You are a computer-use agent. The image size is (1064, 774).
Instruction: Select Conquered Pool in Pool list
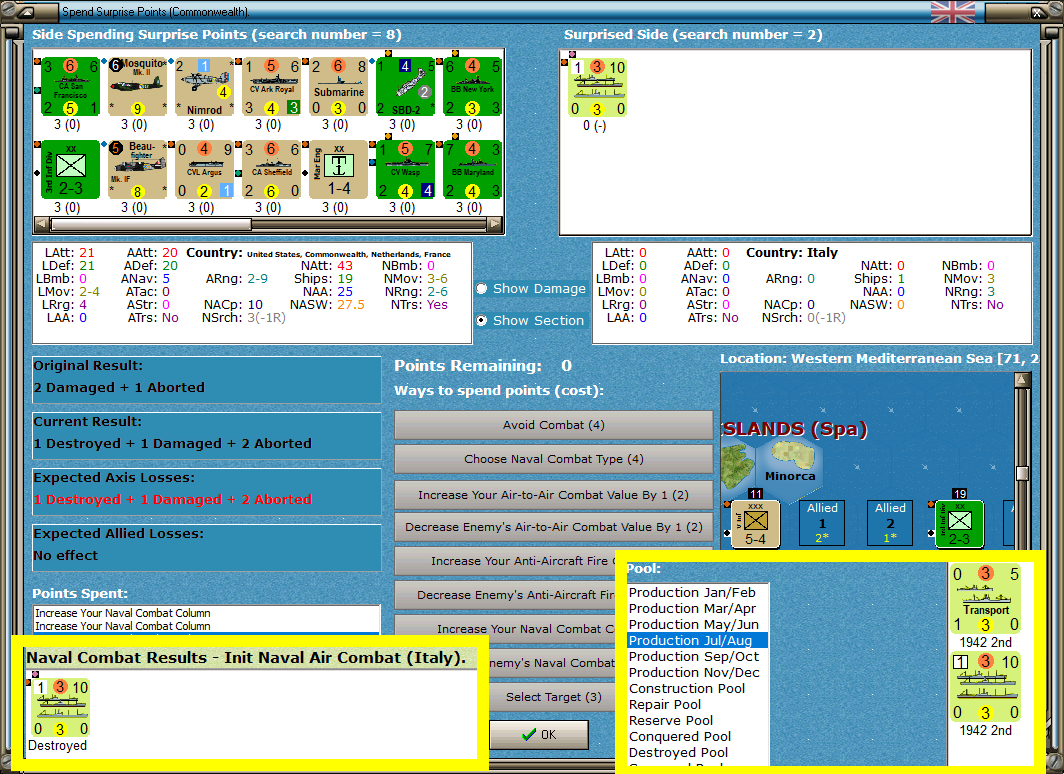tap(698, 737)
